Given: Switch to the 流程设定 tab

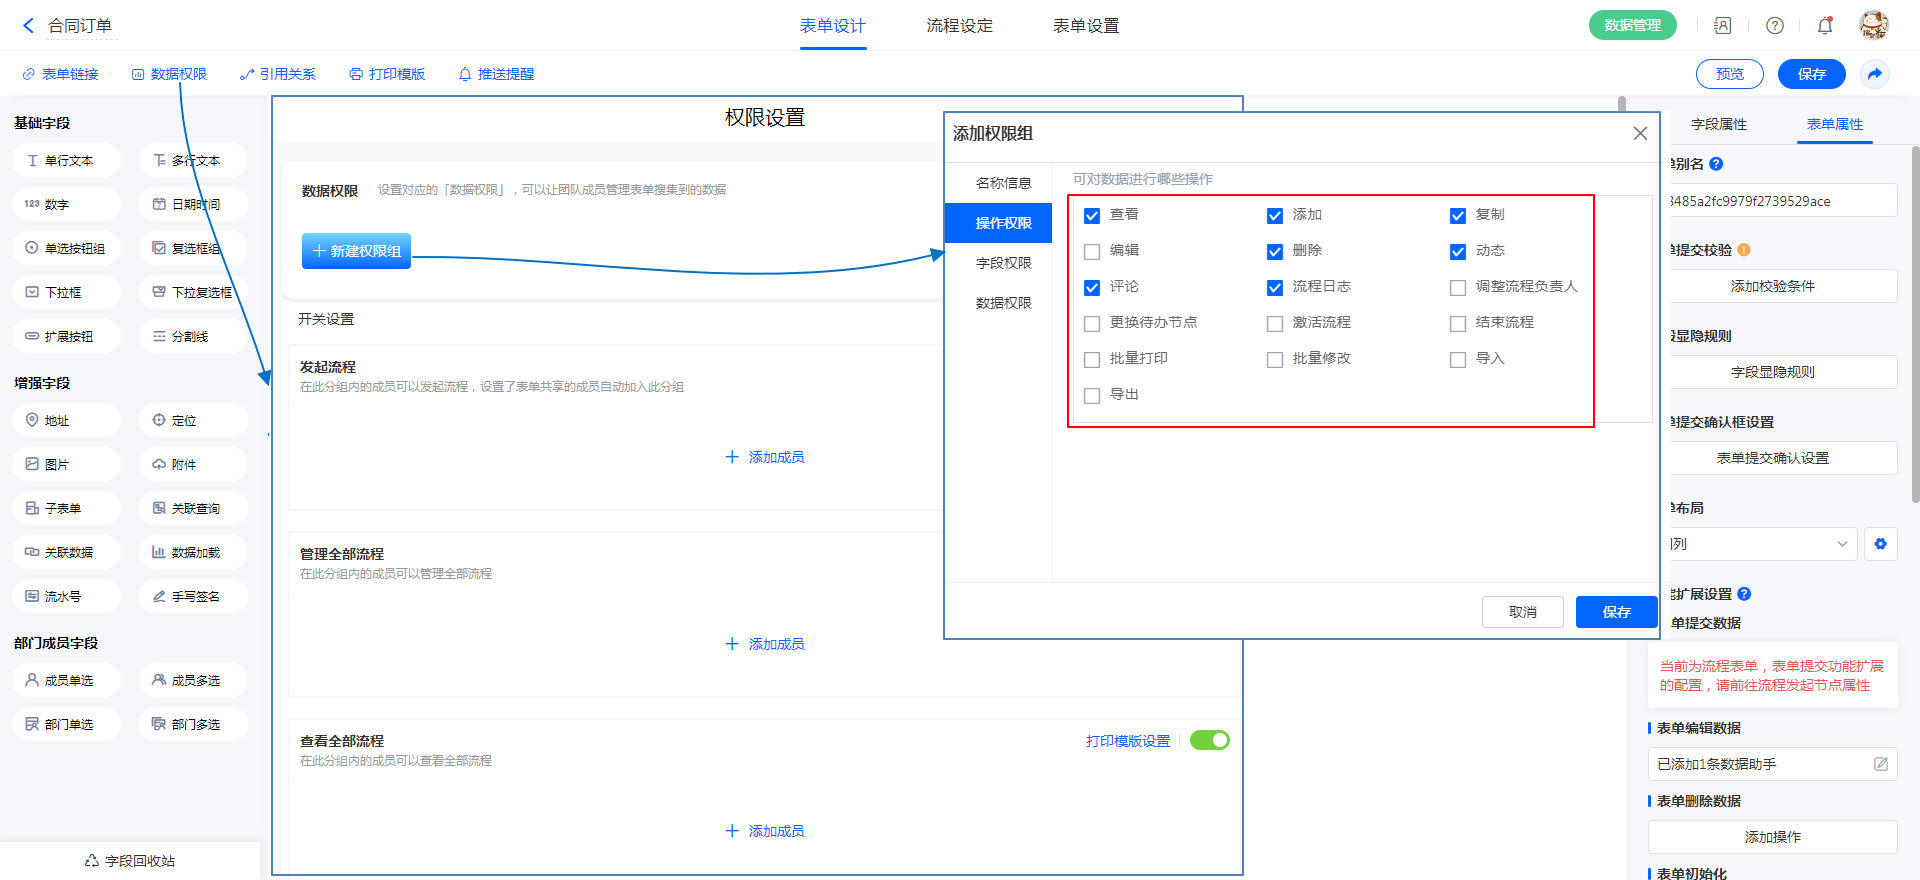Looking at the screenshot, I should click(x=959, y=26).
